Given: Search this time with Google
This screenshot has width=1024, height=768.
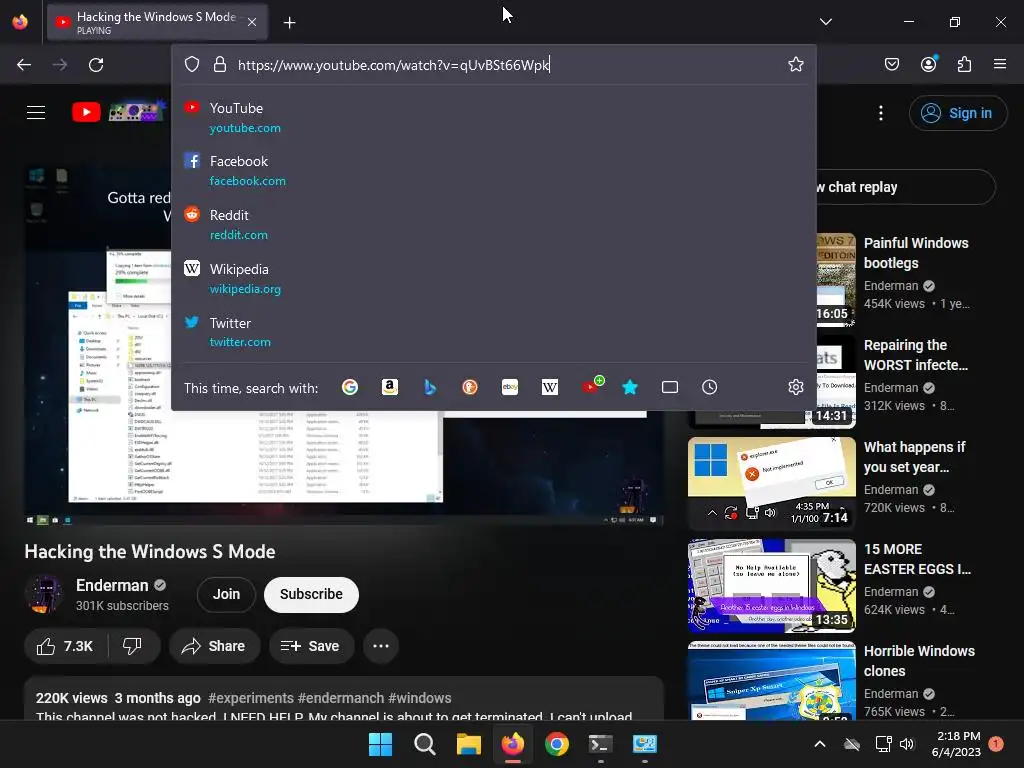Looking at the screenshot, I should click(349, 387).
